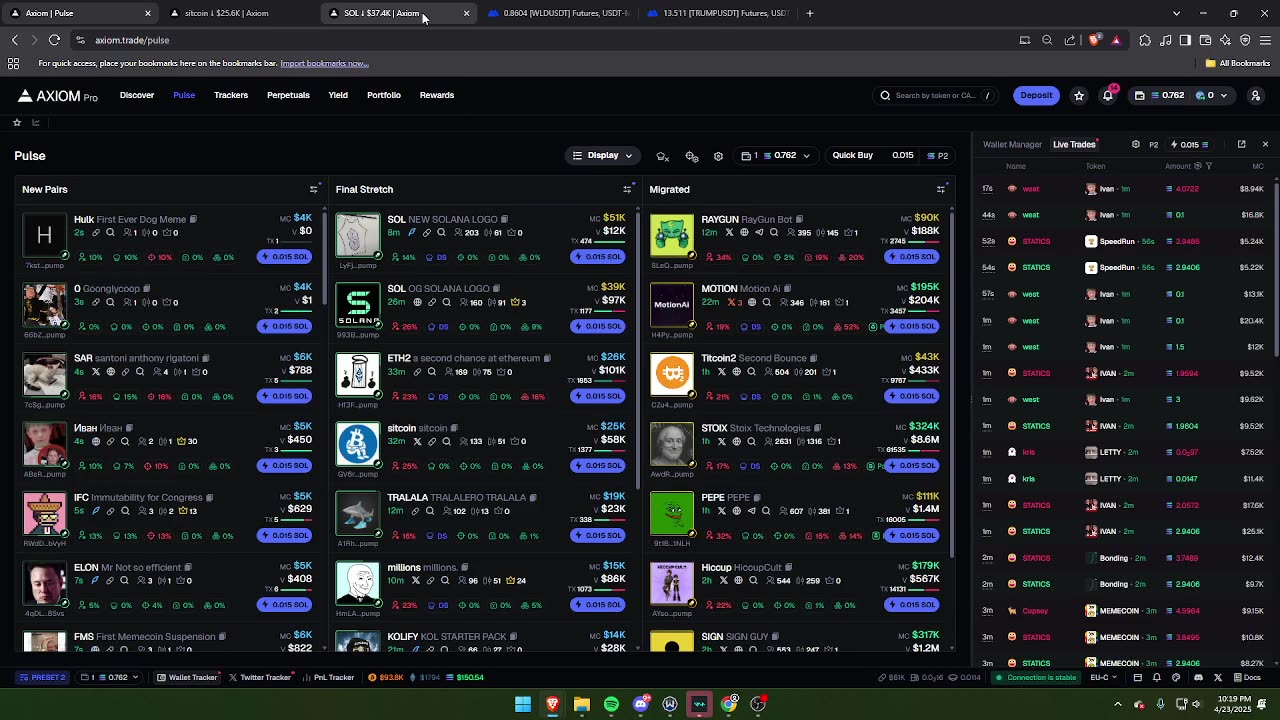The height and width of the screenshot is (720, 1280).
Task: Click the Amount column filter funnel icon
Action: pos(1209,166)
